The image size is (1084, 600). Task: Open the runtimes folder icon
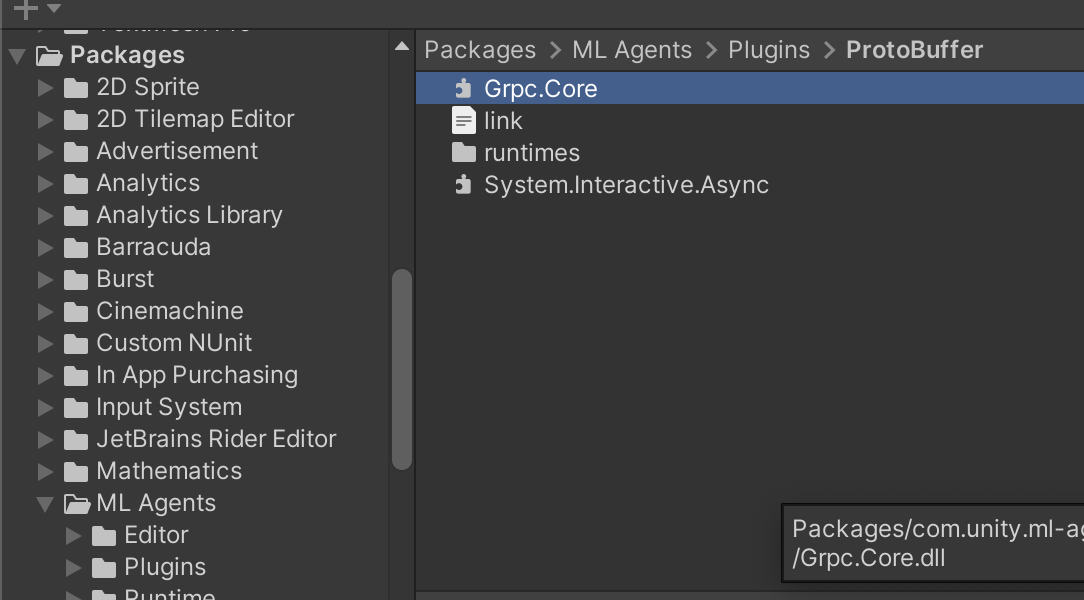point(463,152)
